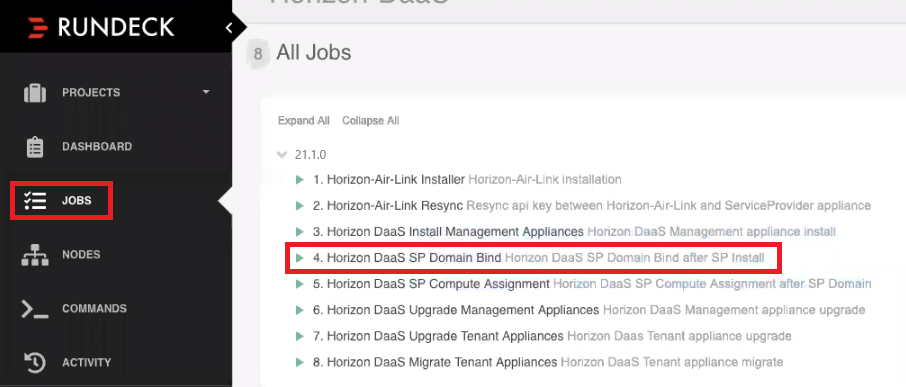906x387 pixels.
Task: Click the Nodes hierarchy icon
Action: [x=35, y=255]
